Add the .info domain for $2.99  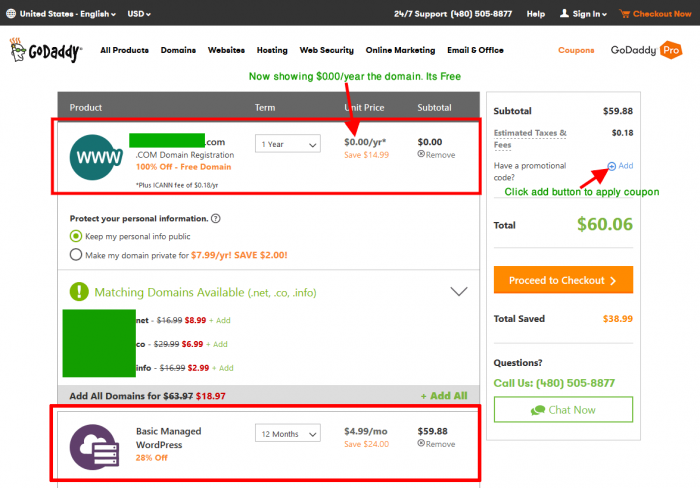pos(223,368)
